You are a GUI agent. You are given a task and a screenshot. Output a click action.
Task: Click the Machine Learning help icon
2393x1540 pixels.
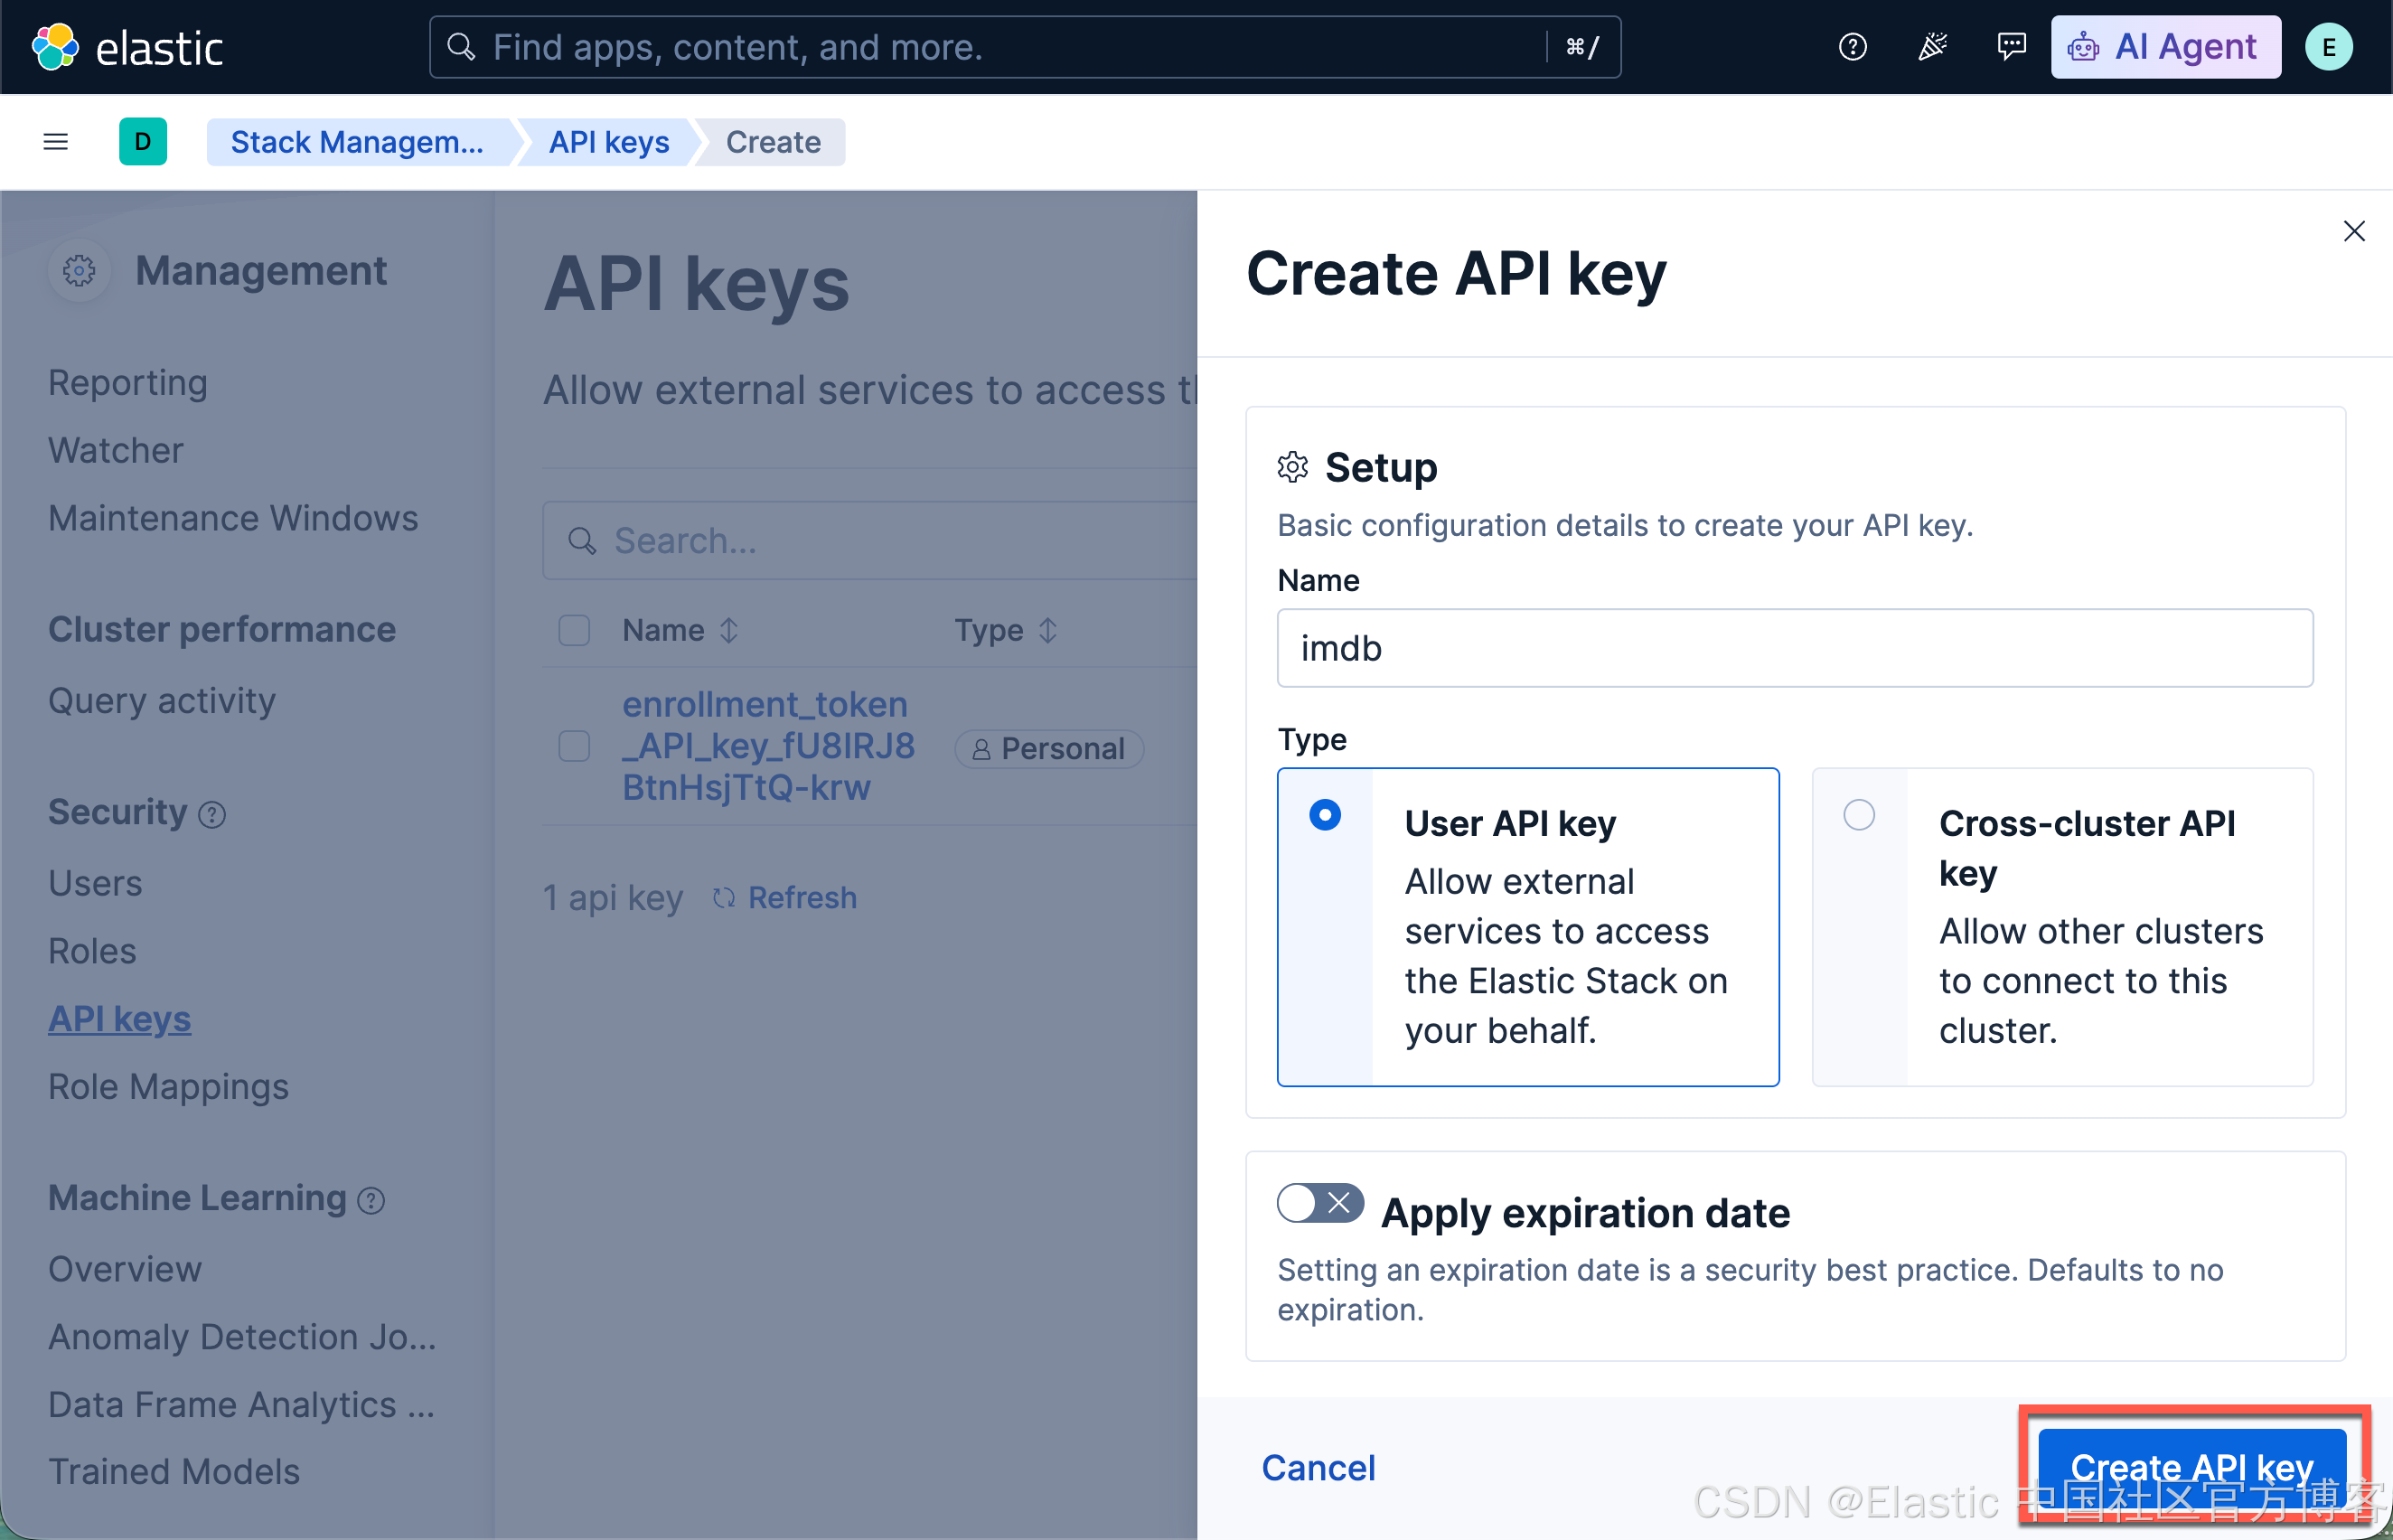tap(371, 1201)
